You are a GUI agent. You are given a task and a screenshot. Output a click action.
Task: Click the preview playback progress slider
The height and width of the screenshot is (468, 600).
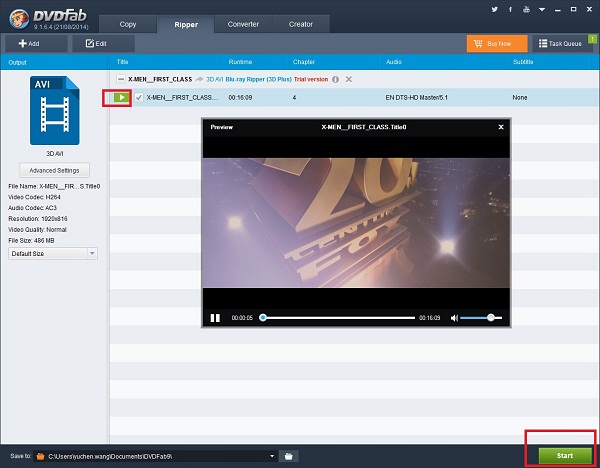point(339,318)
